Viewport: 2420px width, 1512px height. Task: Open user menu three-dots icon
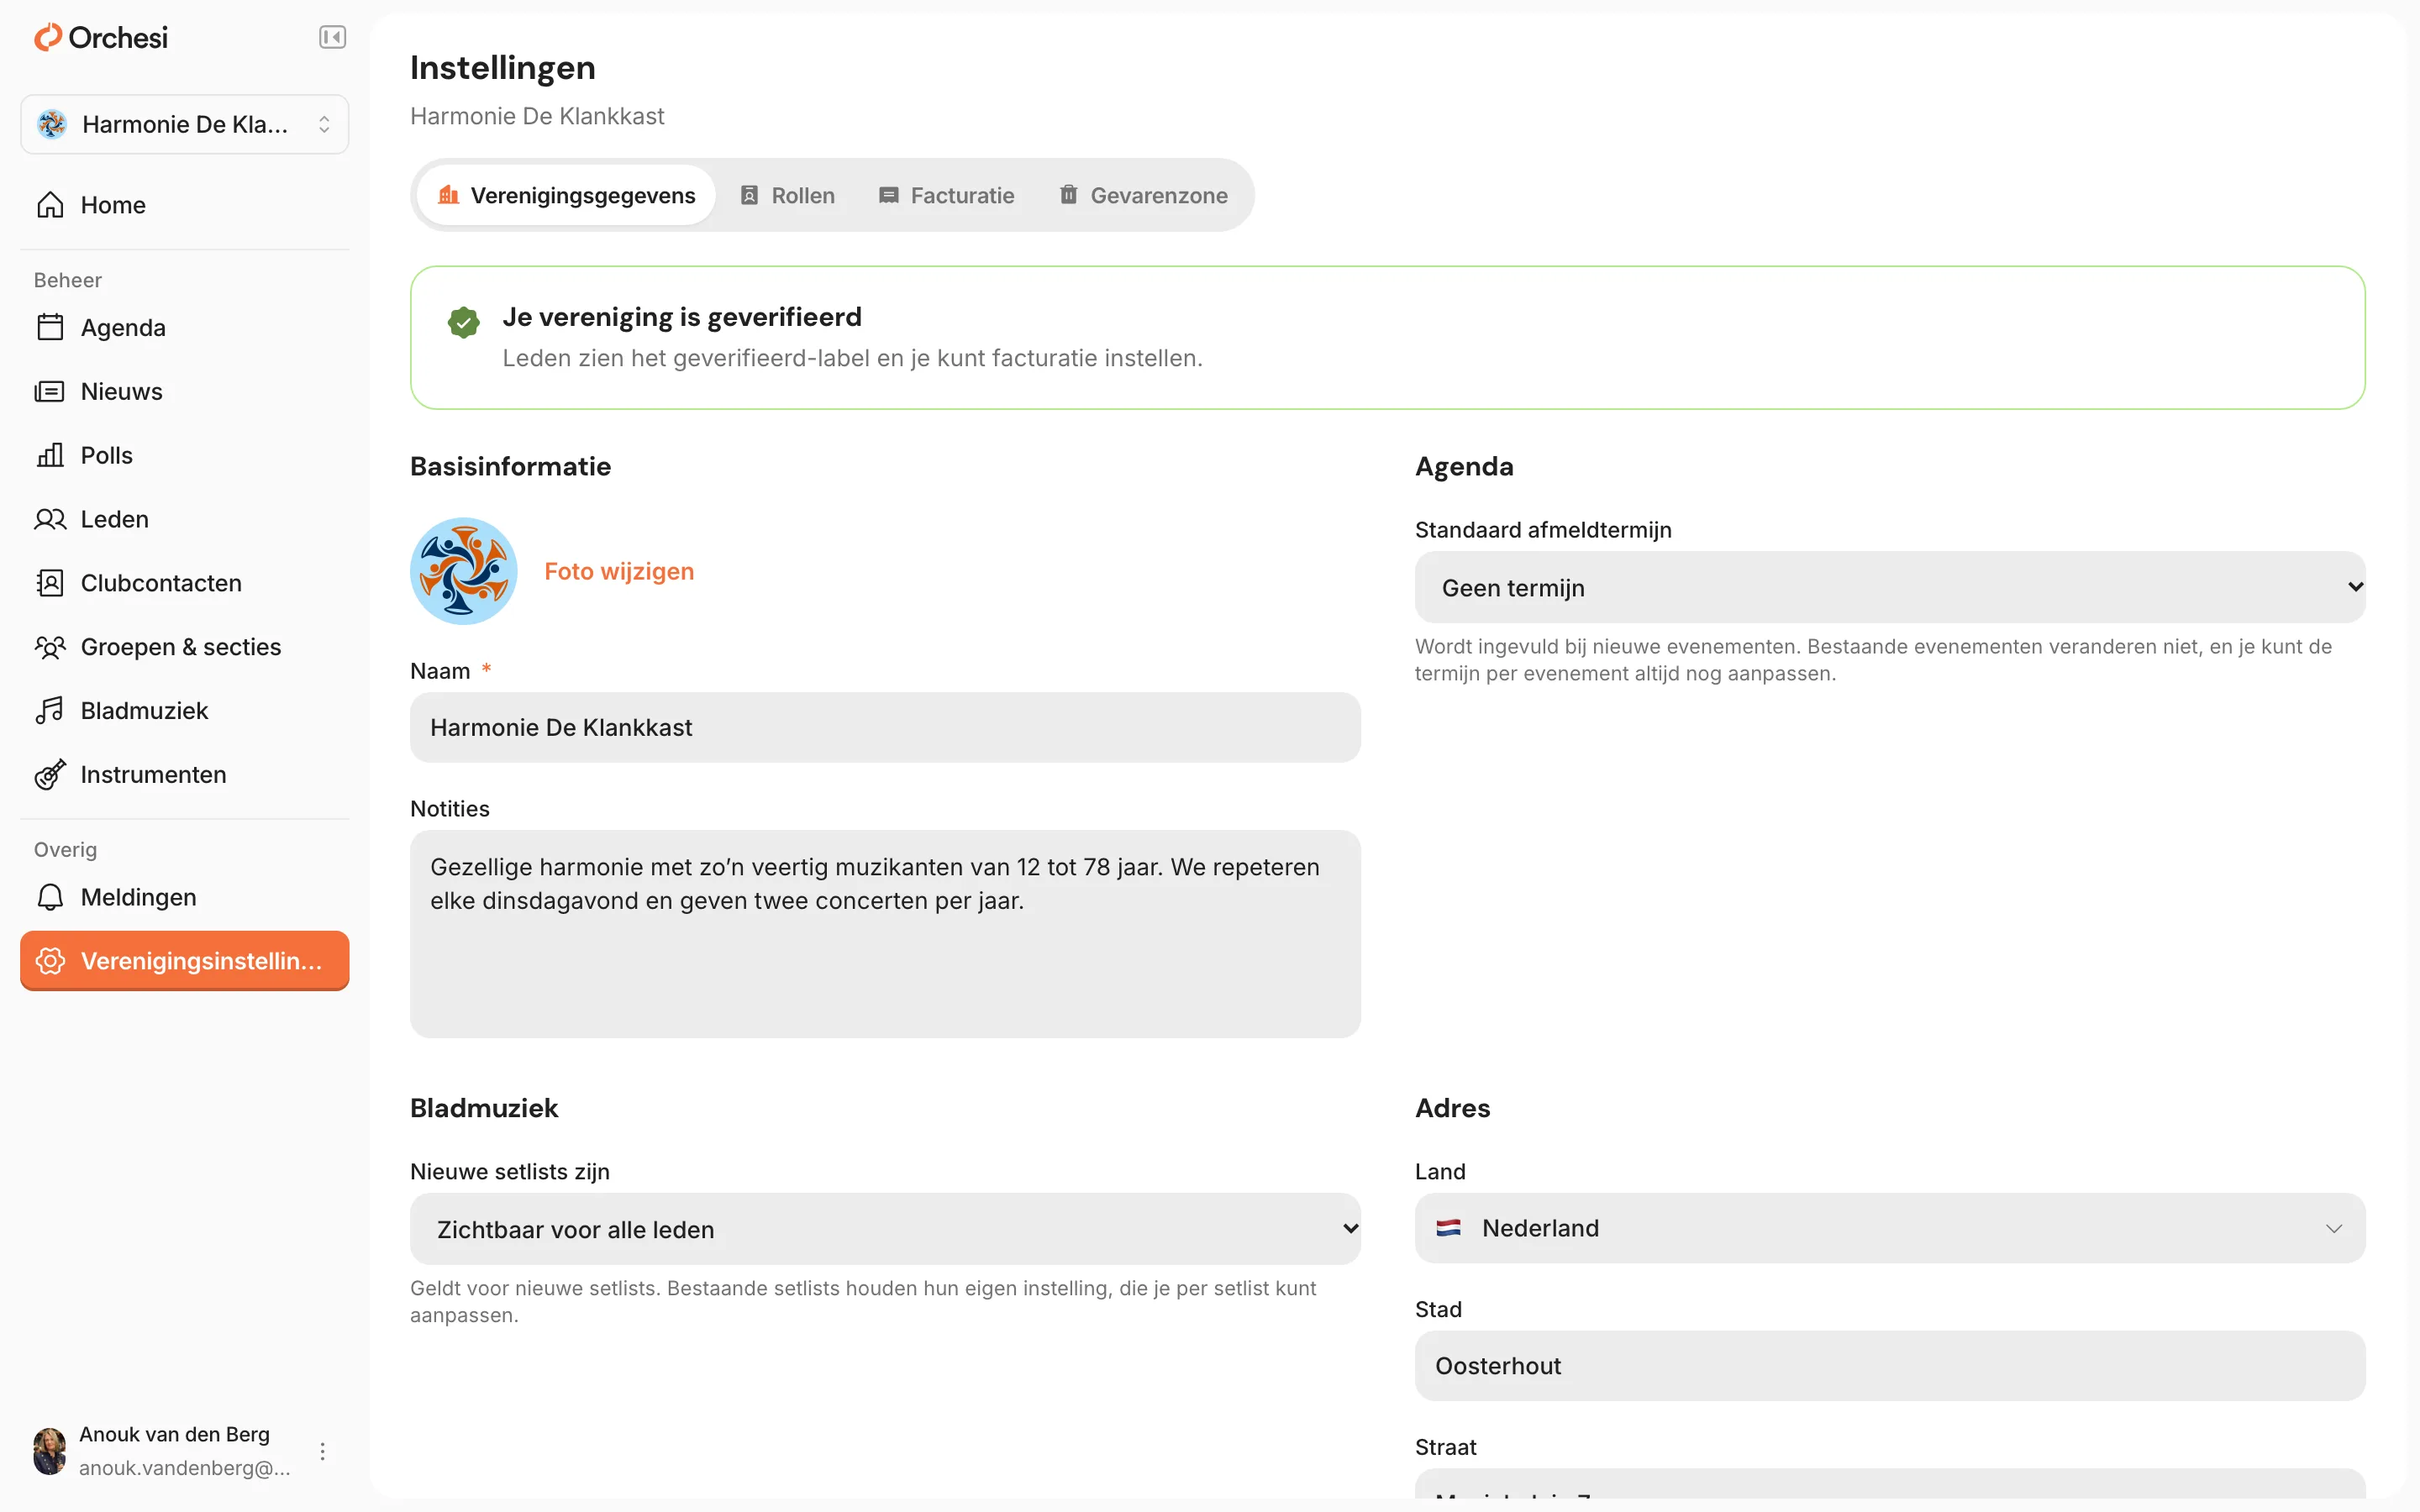point(322,1451)
